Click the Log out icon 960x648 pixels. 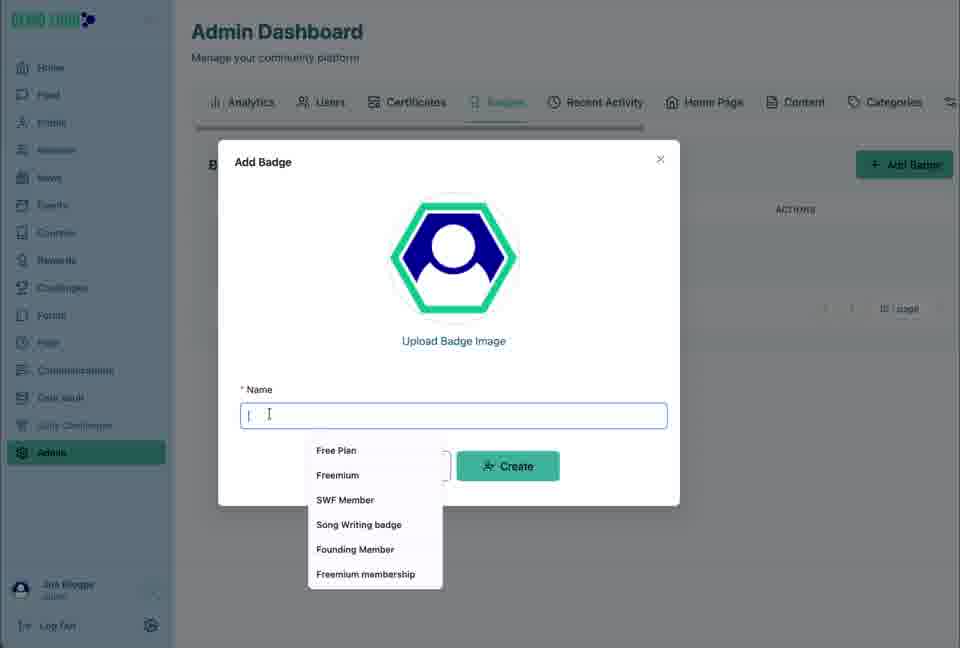[24, 626]
